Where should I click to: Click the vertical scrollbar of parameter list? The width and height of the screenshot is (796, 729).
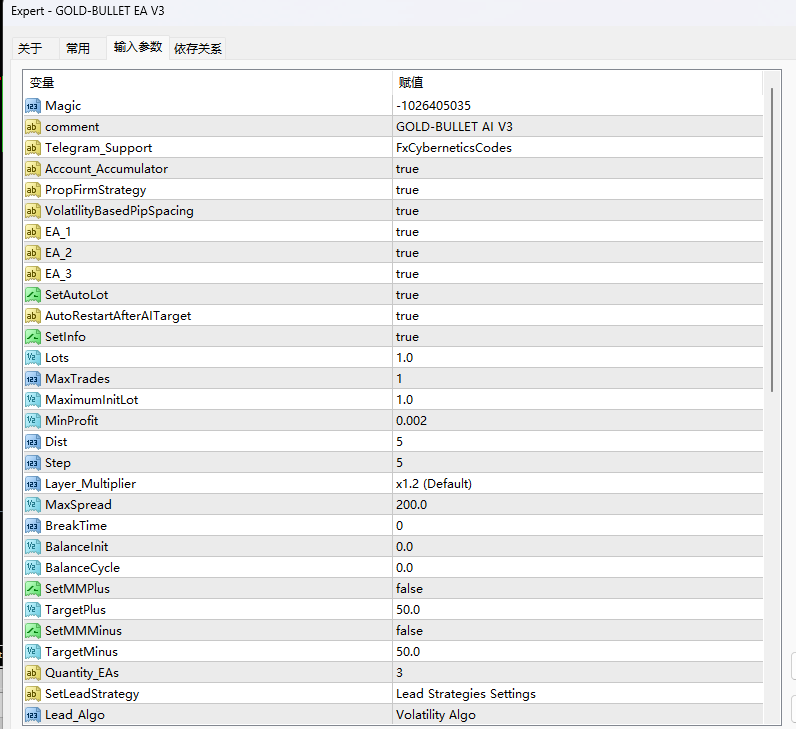point(770,240)
